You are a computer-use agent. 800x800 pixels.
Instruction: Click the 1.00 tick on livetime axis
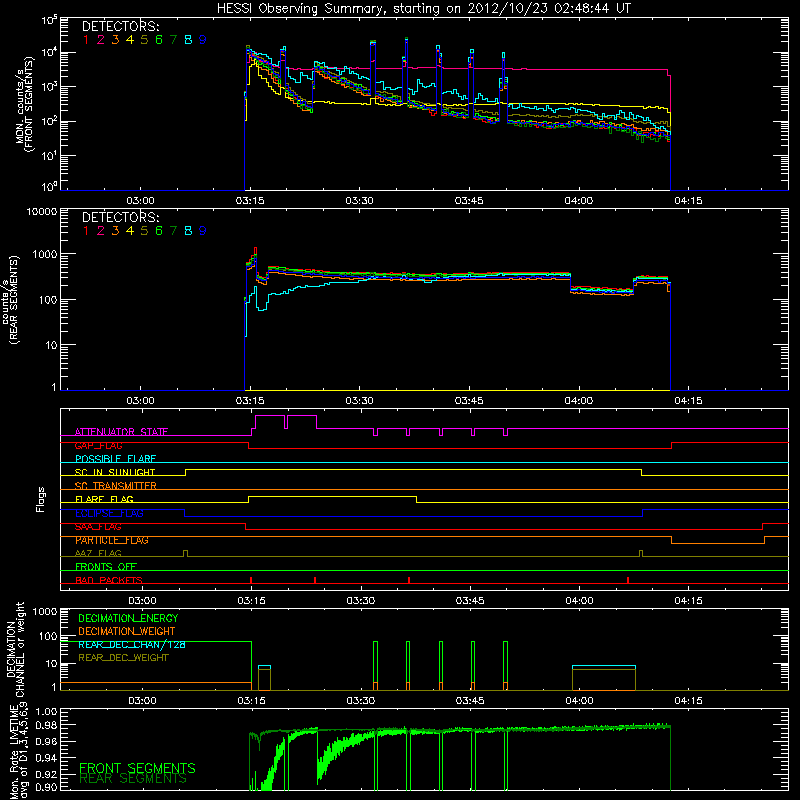(x=47, y=712)
